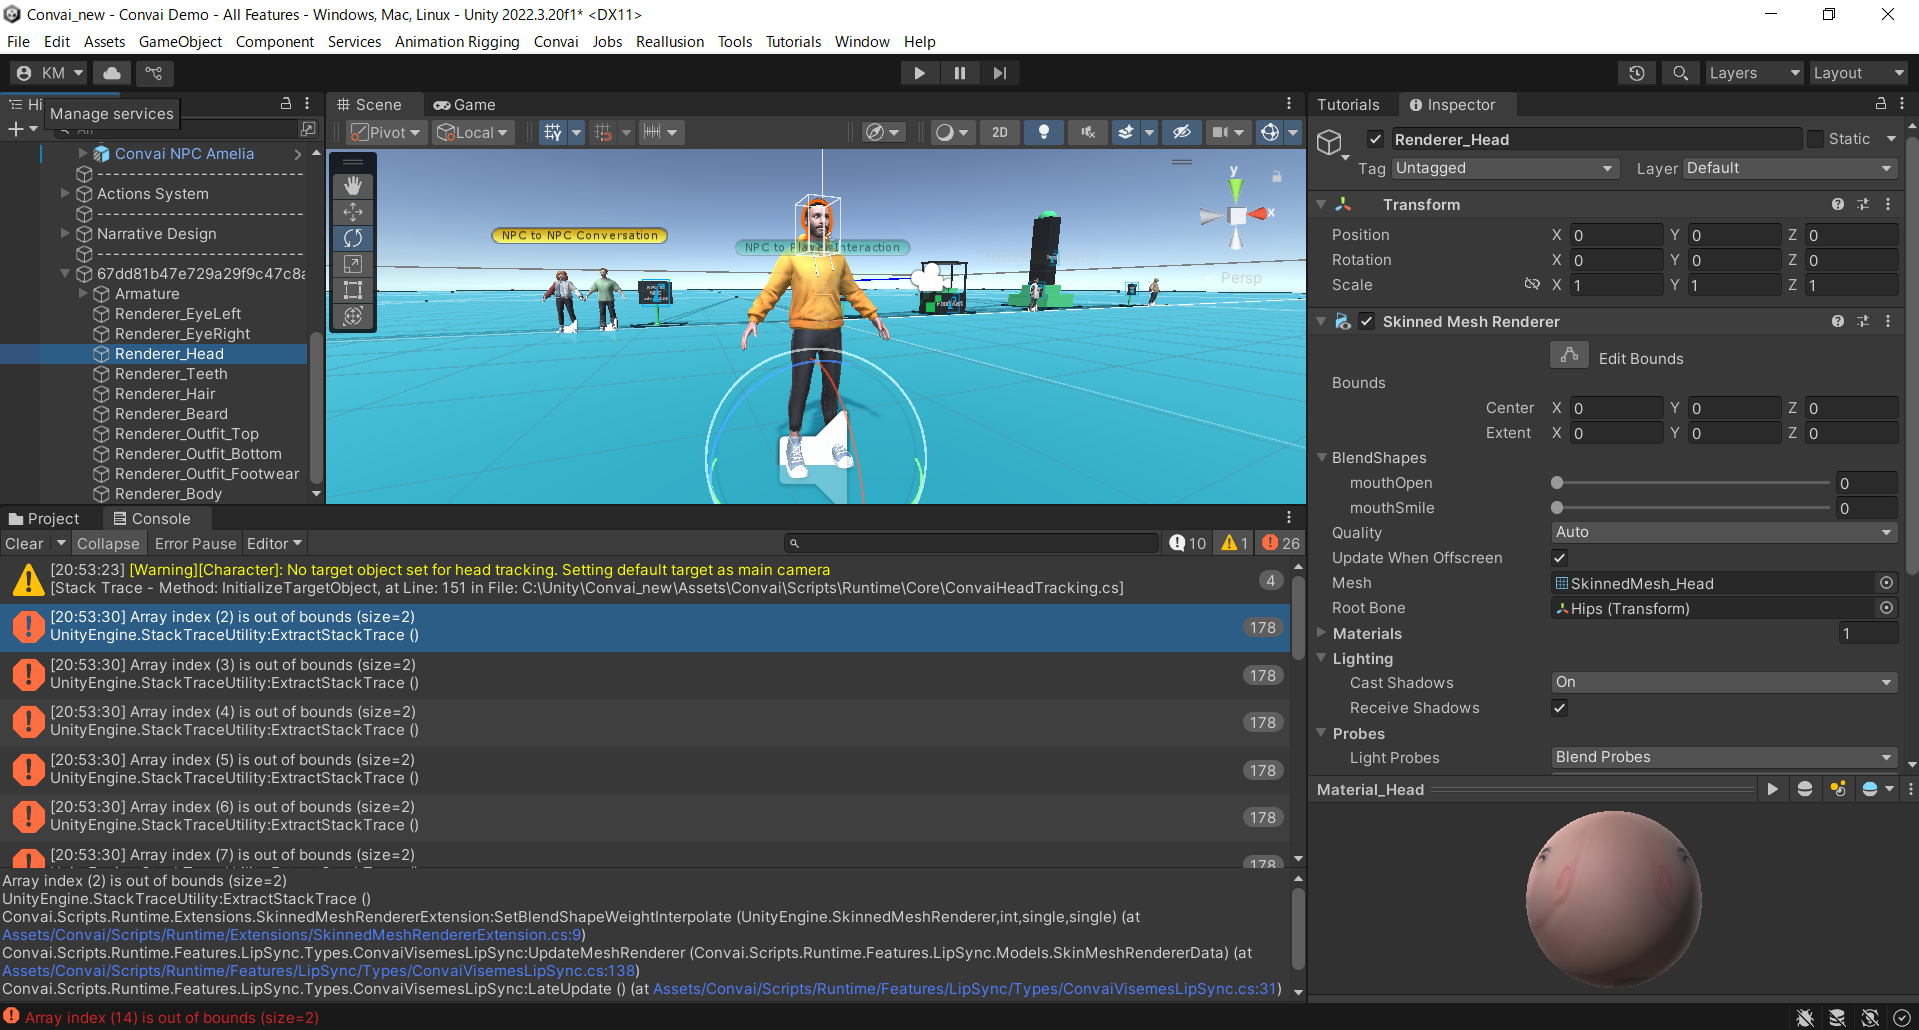Collapse the BlendShapes section
The height and width of the screenshot is (1030, 1919).
1322,457
